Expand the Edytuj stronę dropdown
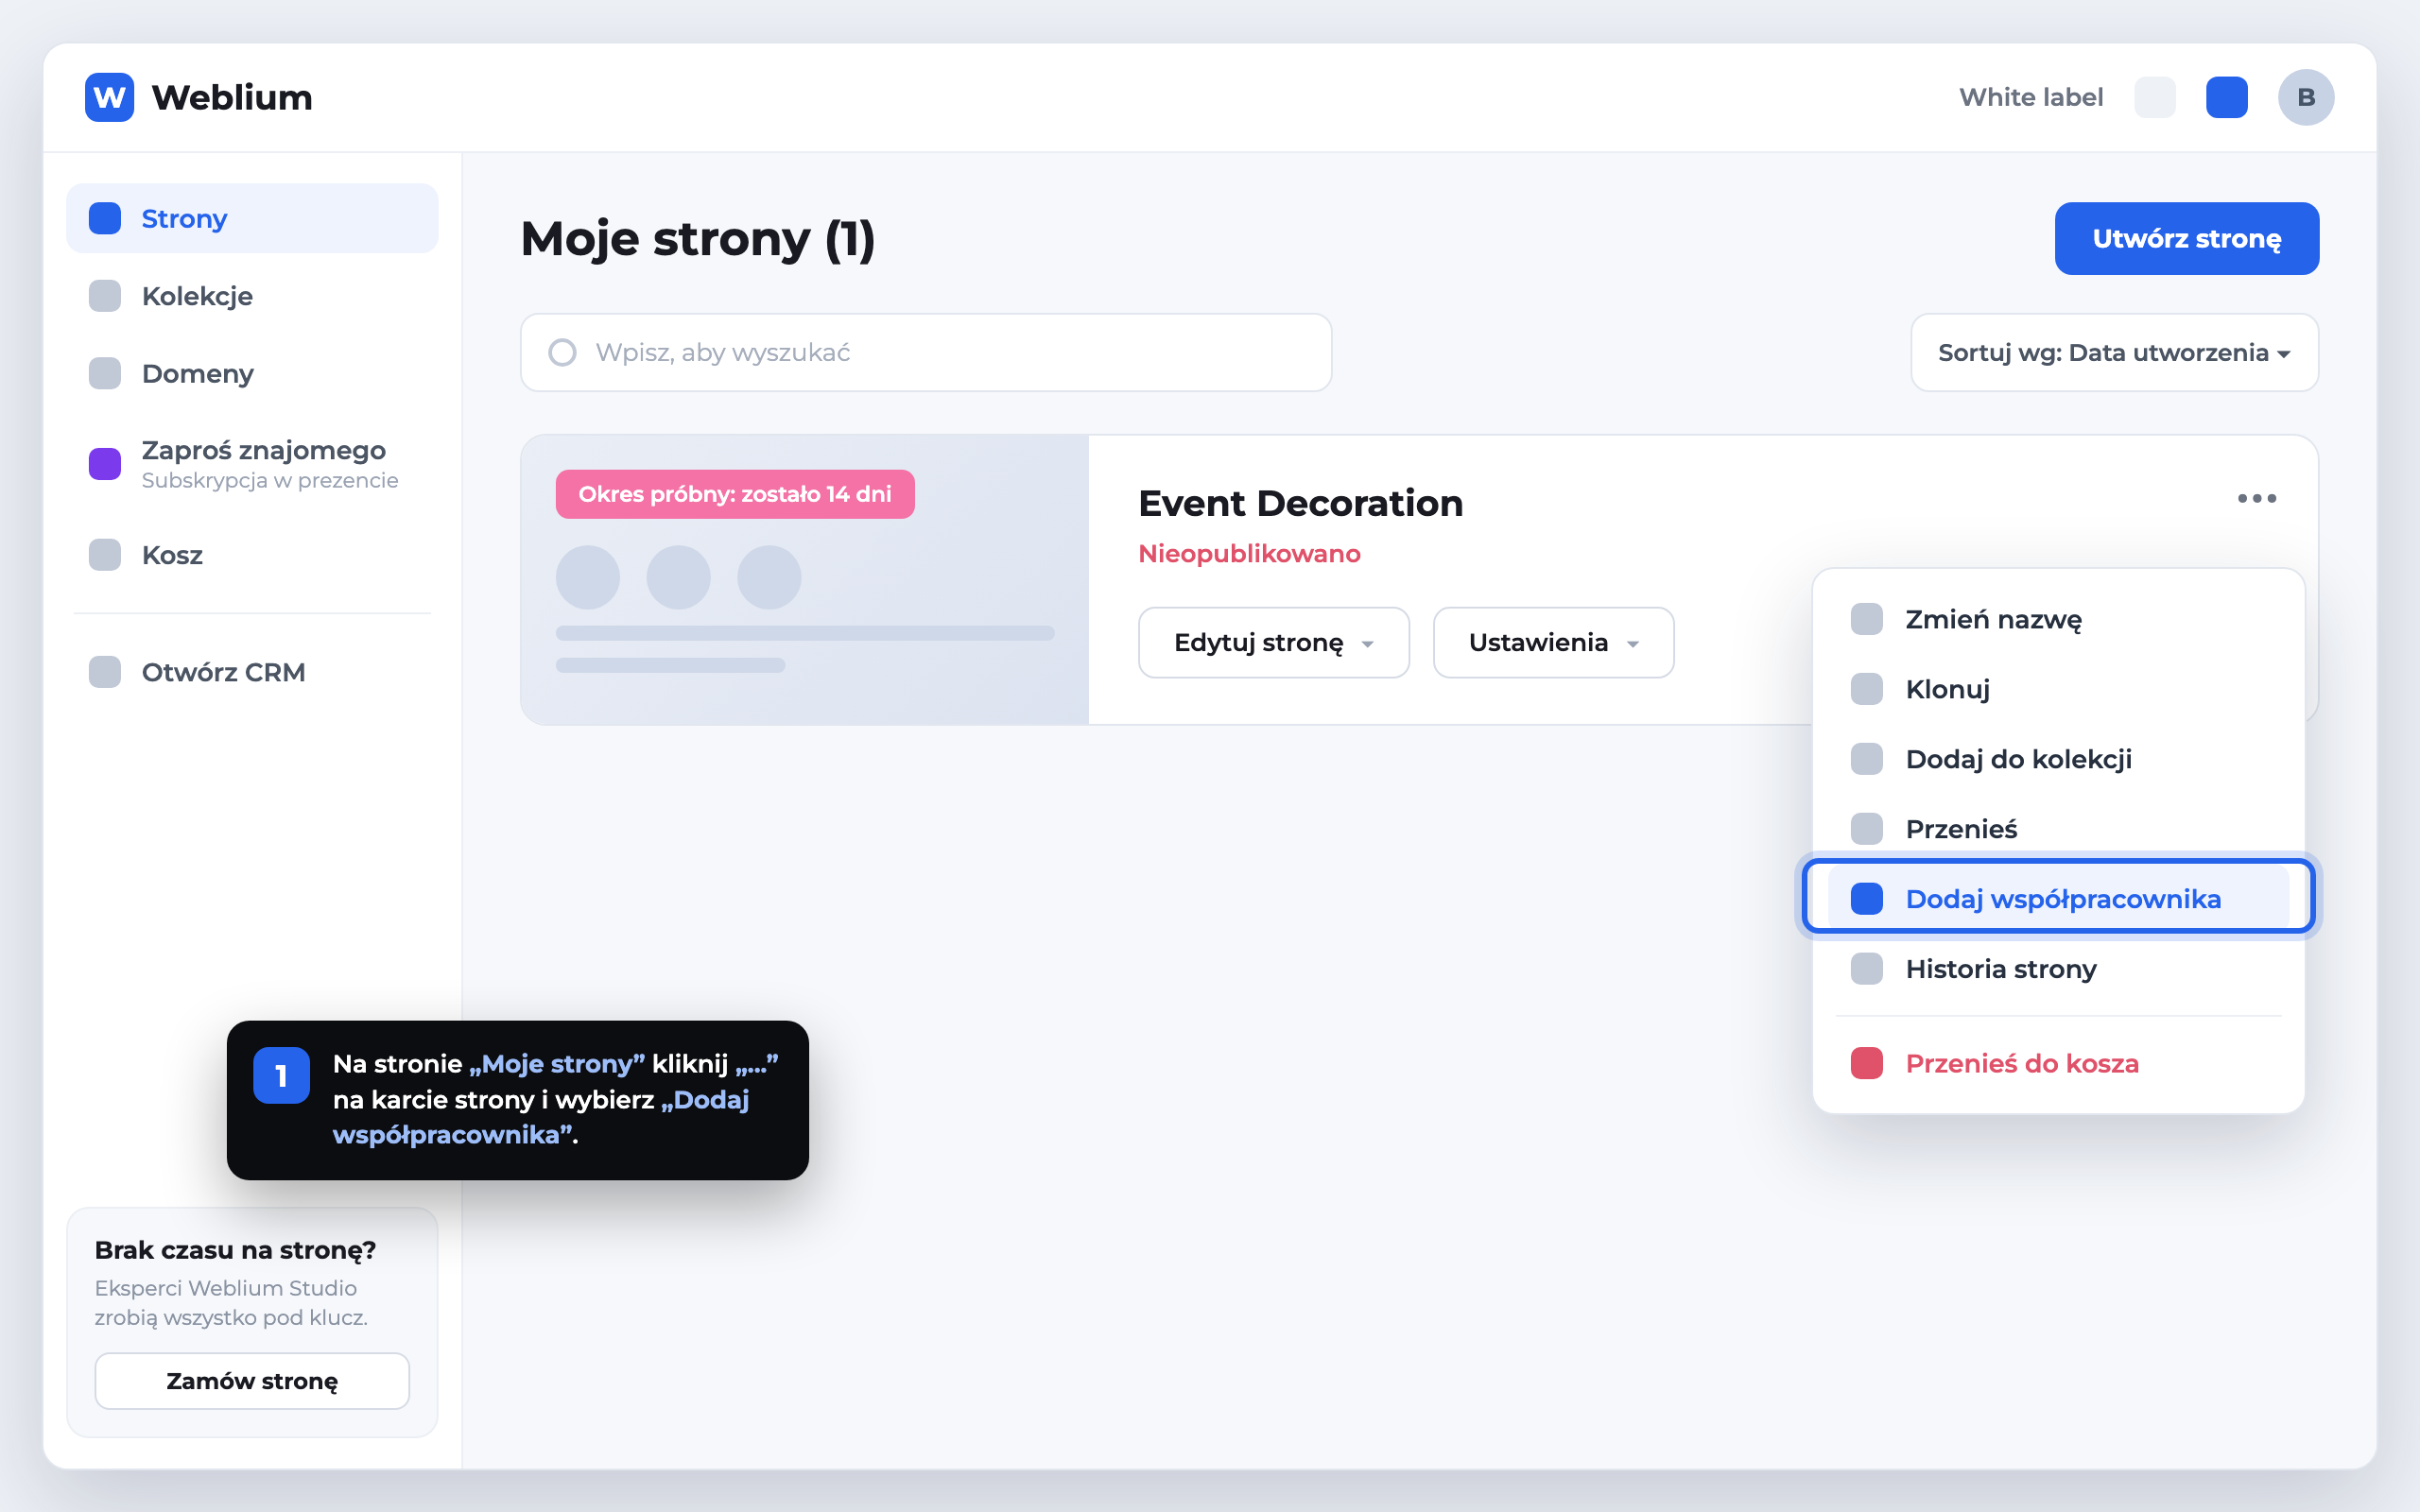 click(1273, 642)
